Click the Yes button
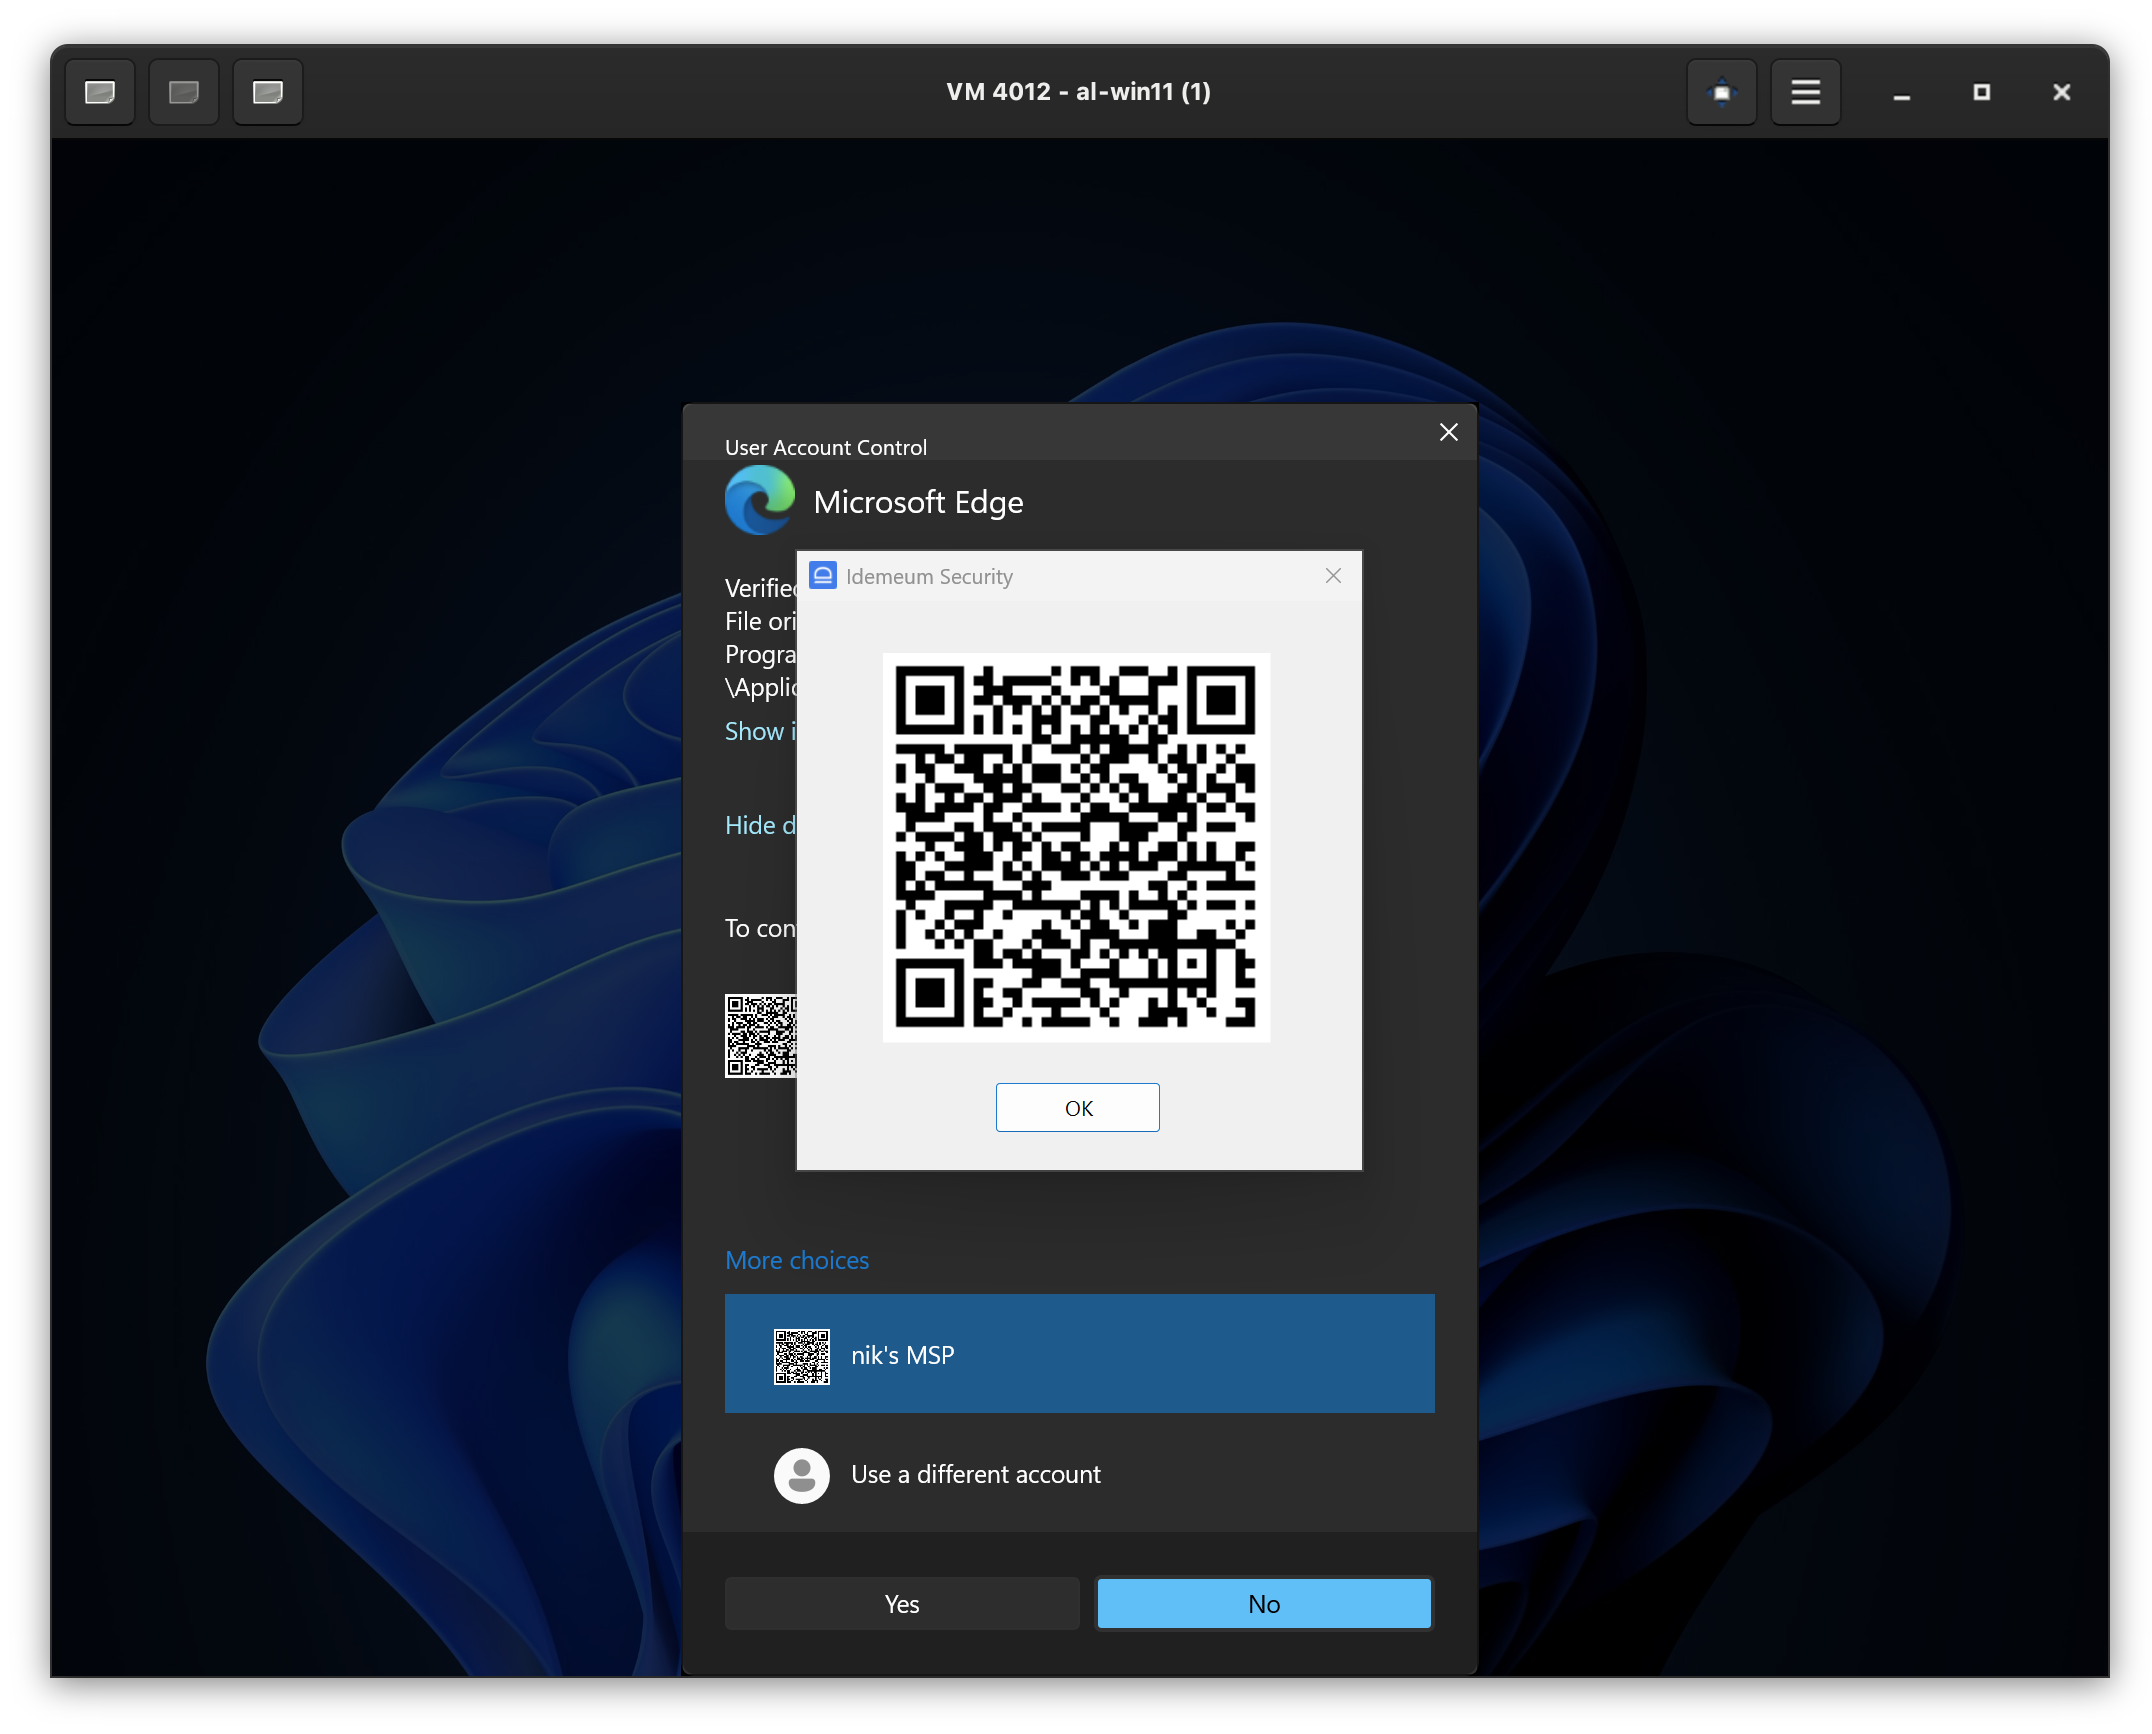Viewport: 2152px width, 1734px height. coord(902,1604)
